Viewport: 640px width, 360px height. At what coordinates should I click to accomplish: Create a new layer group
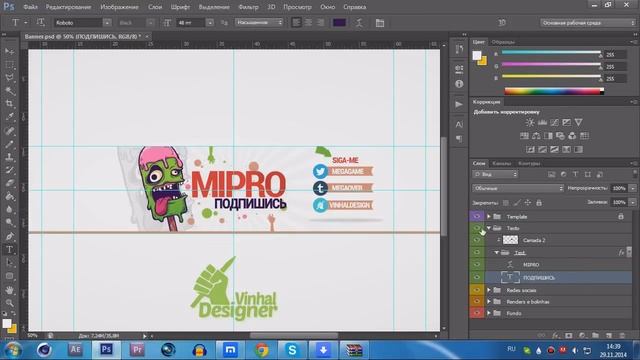(x=596, y=336)
